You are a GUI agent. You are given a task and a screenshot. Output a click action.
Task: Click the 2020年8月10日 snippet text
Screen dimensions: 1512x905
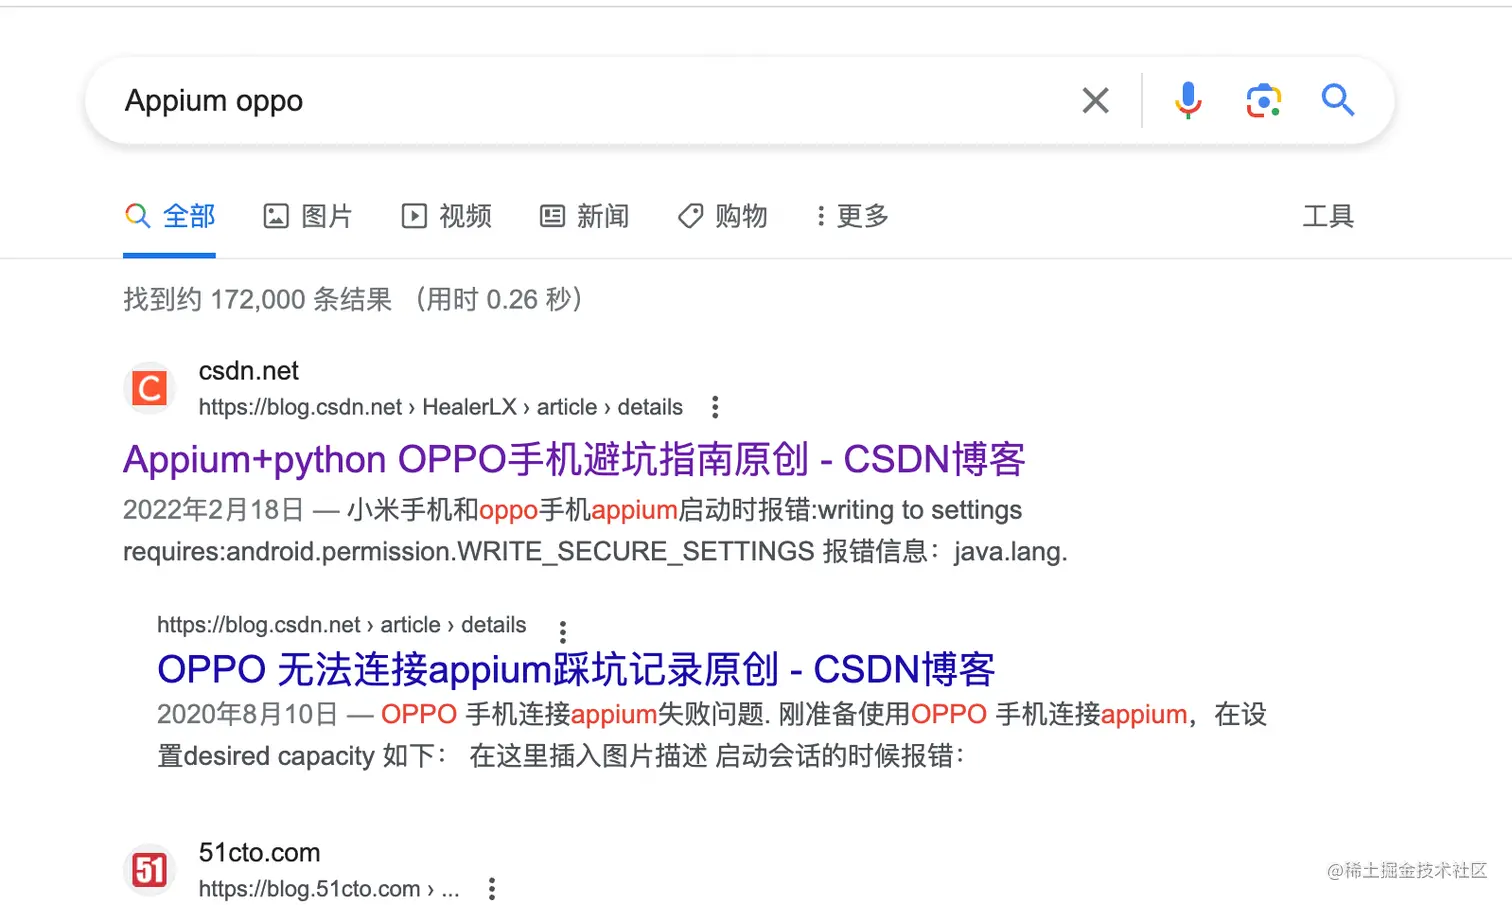(x=247, y=714)
